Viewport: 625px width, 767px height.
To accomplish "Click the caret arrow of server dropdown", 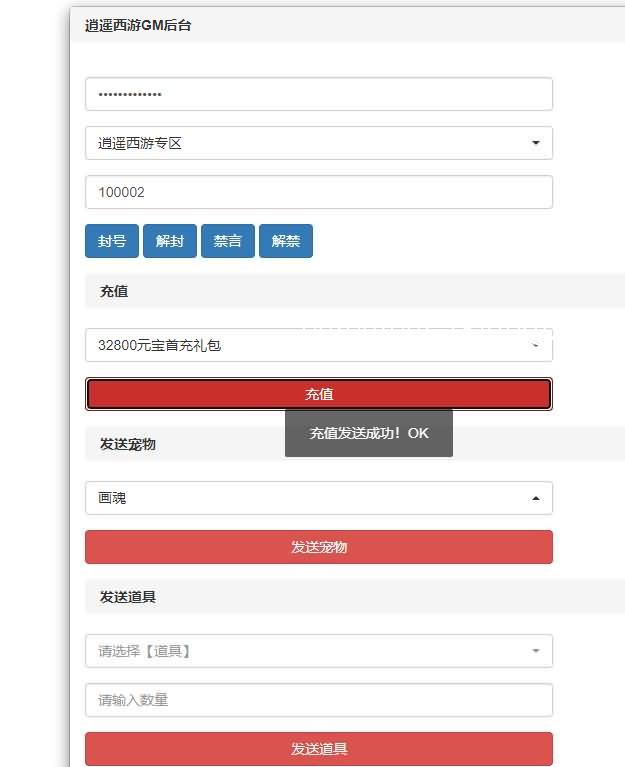I will tap(536, 143).
